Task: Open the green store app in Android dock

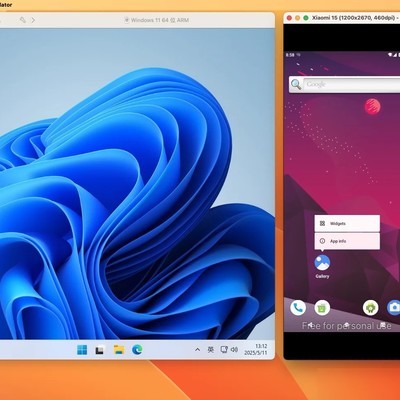Action: click(322, 308)
